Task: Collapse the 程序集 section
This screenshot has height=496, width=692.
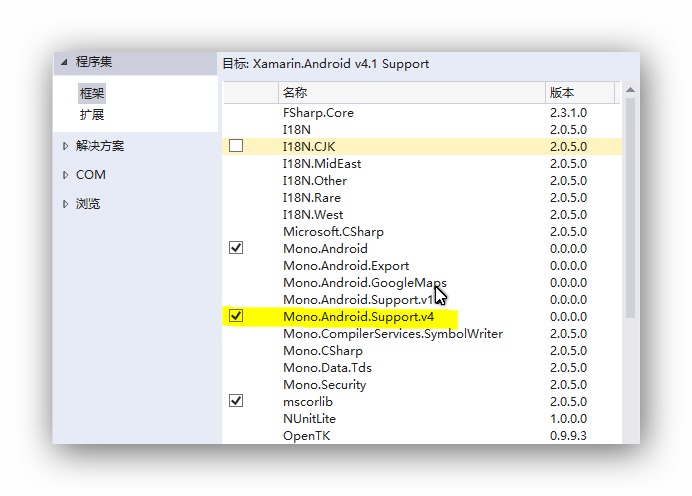Action: (64, 62)
